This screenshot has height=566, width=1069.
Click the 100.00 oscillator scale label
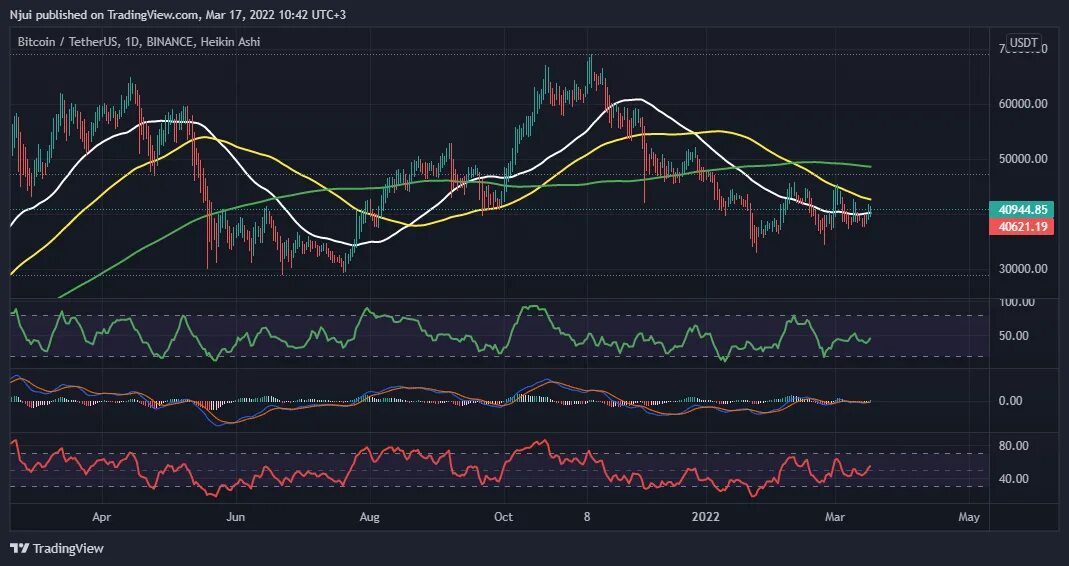click(x=1016, y=302)
